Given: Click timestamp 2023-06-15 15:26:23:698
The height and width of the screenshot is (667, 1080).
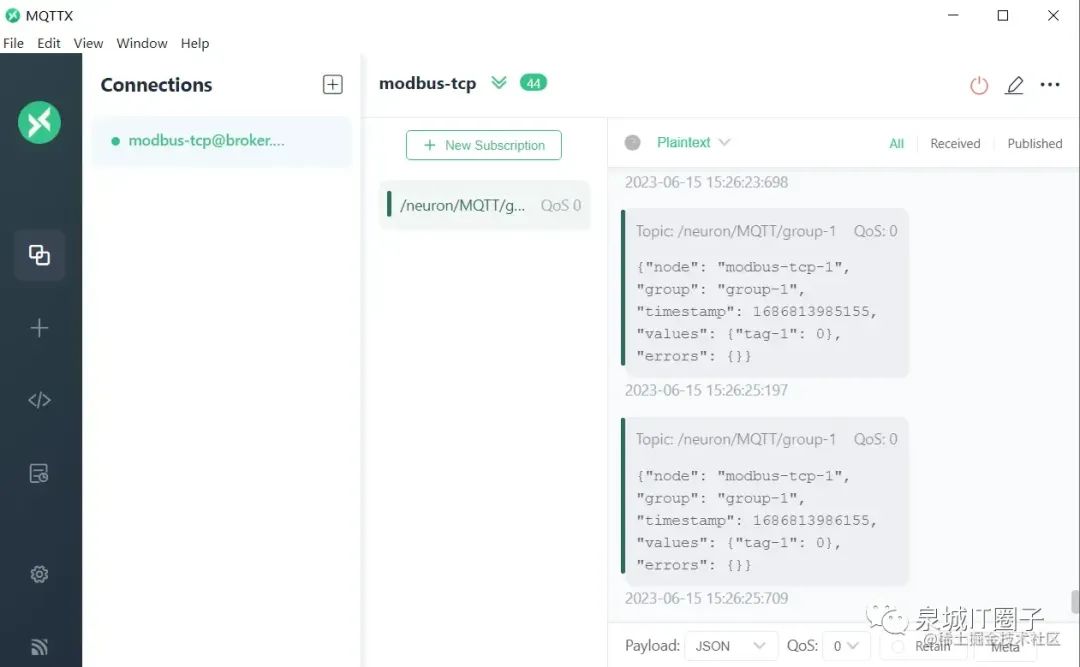Looking at the screenshot, I should [706, 182].
